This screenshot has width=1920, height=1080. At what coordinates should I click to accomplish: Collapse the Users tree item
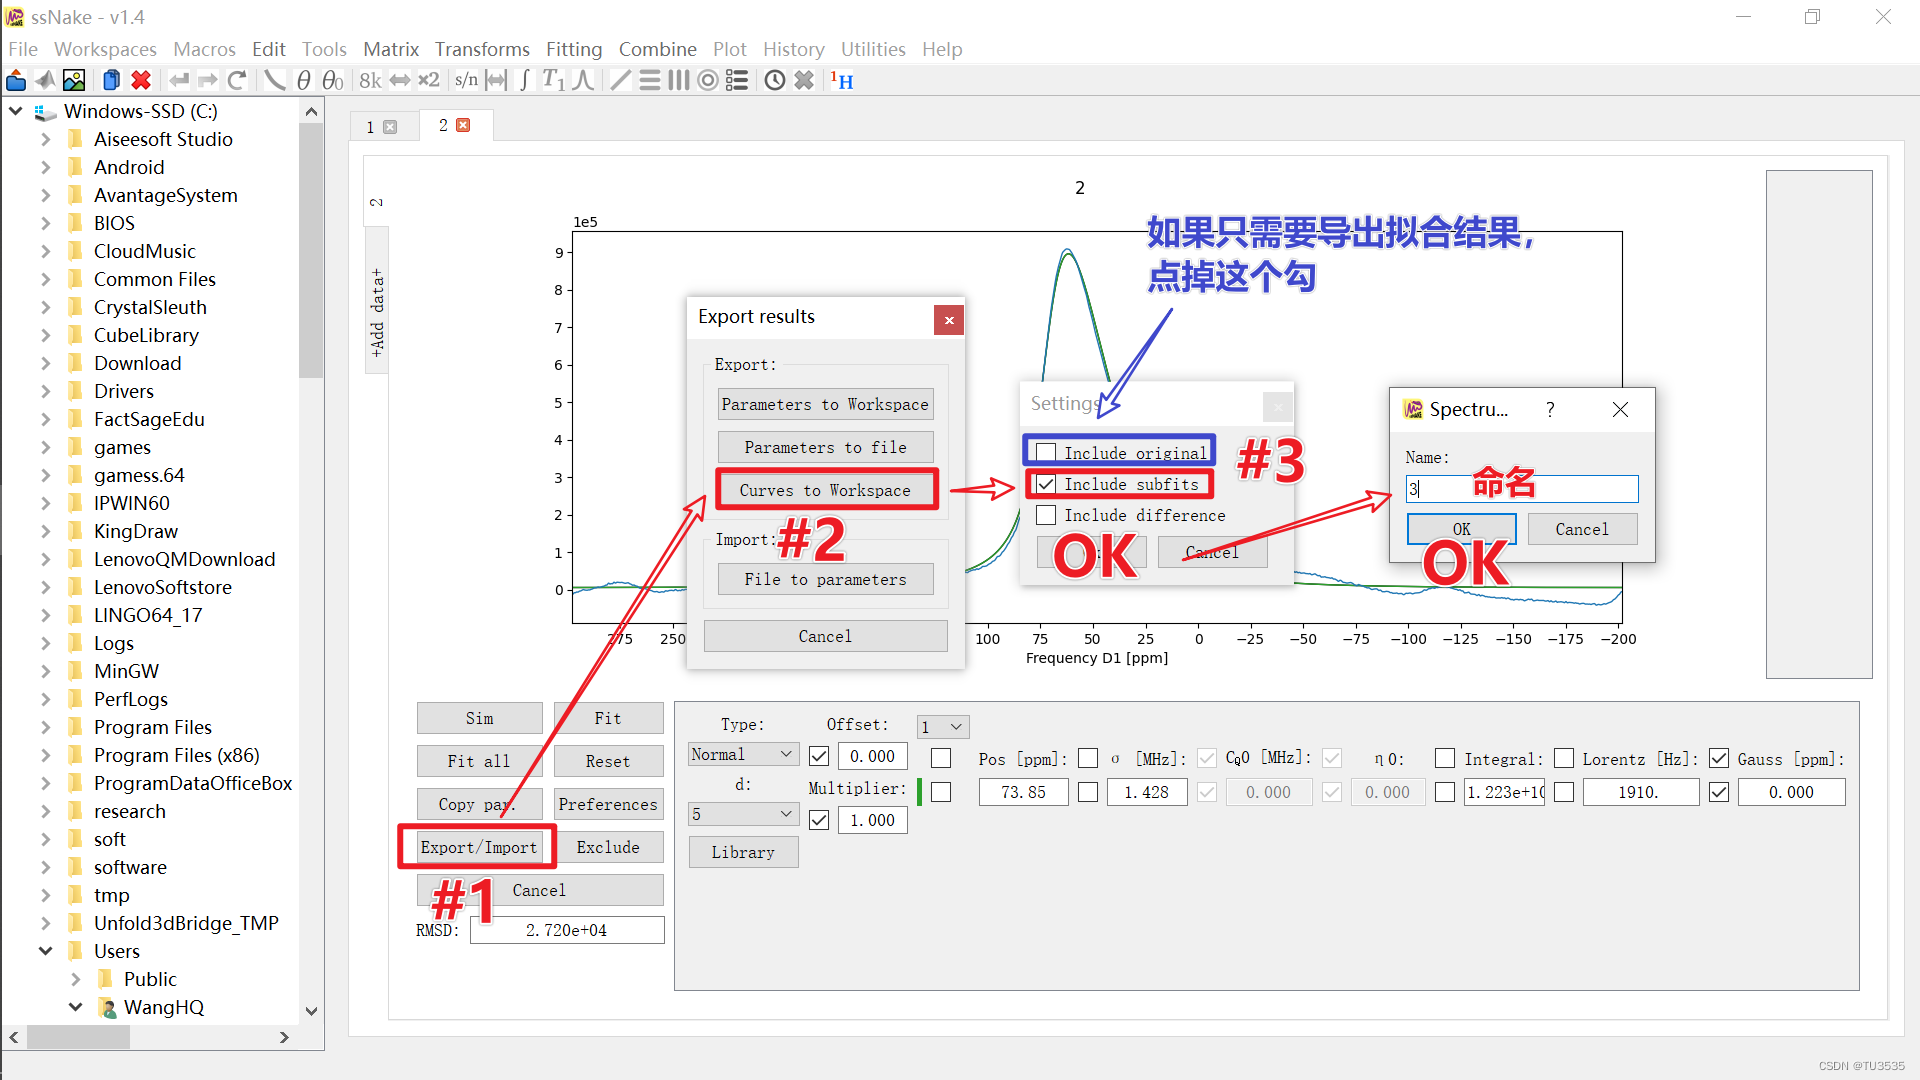[45, 950]
